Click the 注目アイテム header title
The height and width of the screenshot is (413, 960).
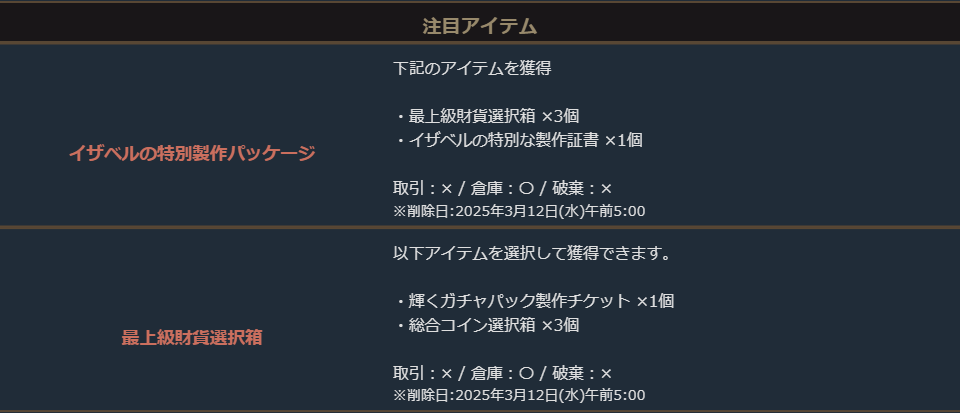click(480, 25)
